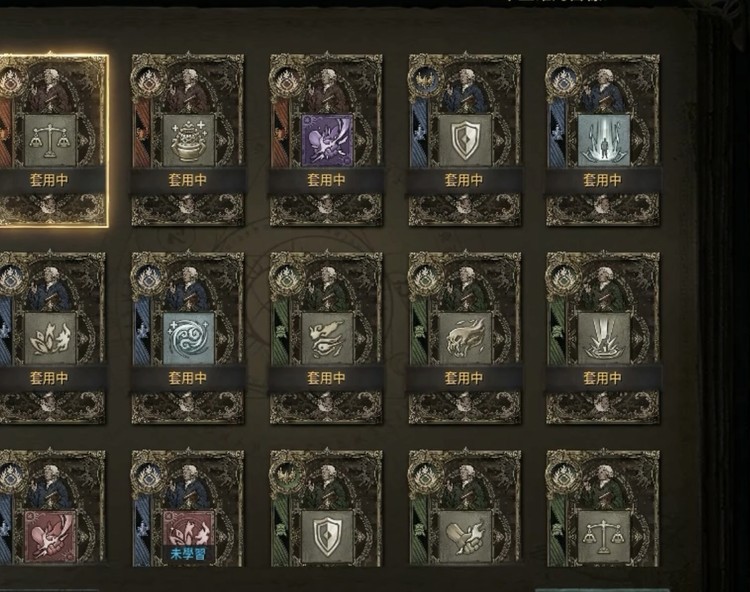Select the shield icon on blue-ribbon card
Viewport: 750px width, 592px height.
tap(465, 141)
